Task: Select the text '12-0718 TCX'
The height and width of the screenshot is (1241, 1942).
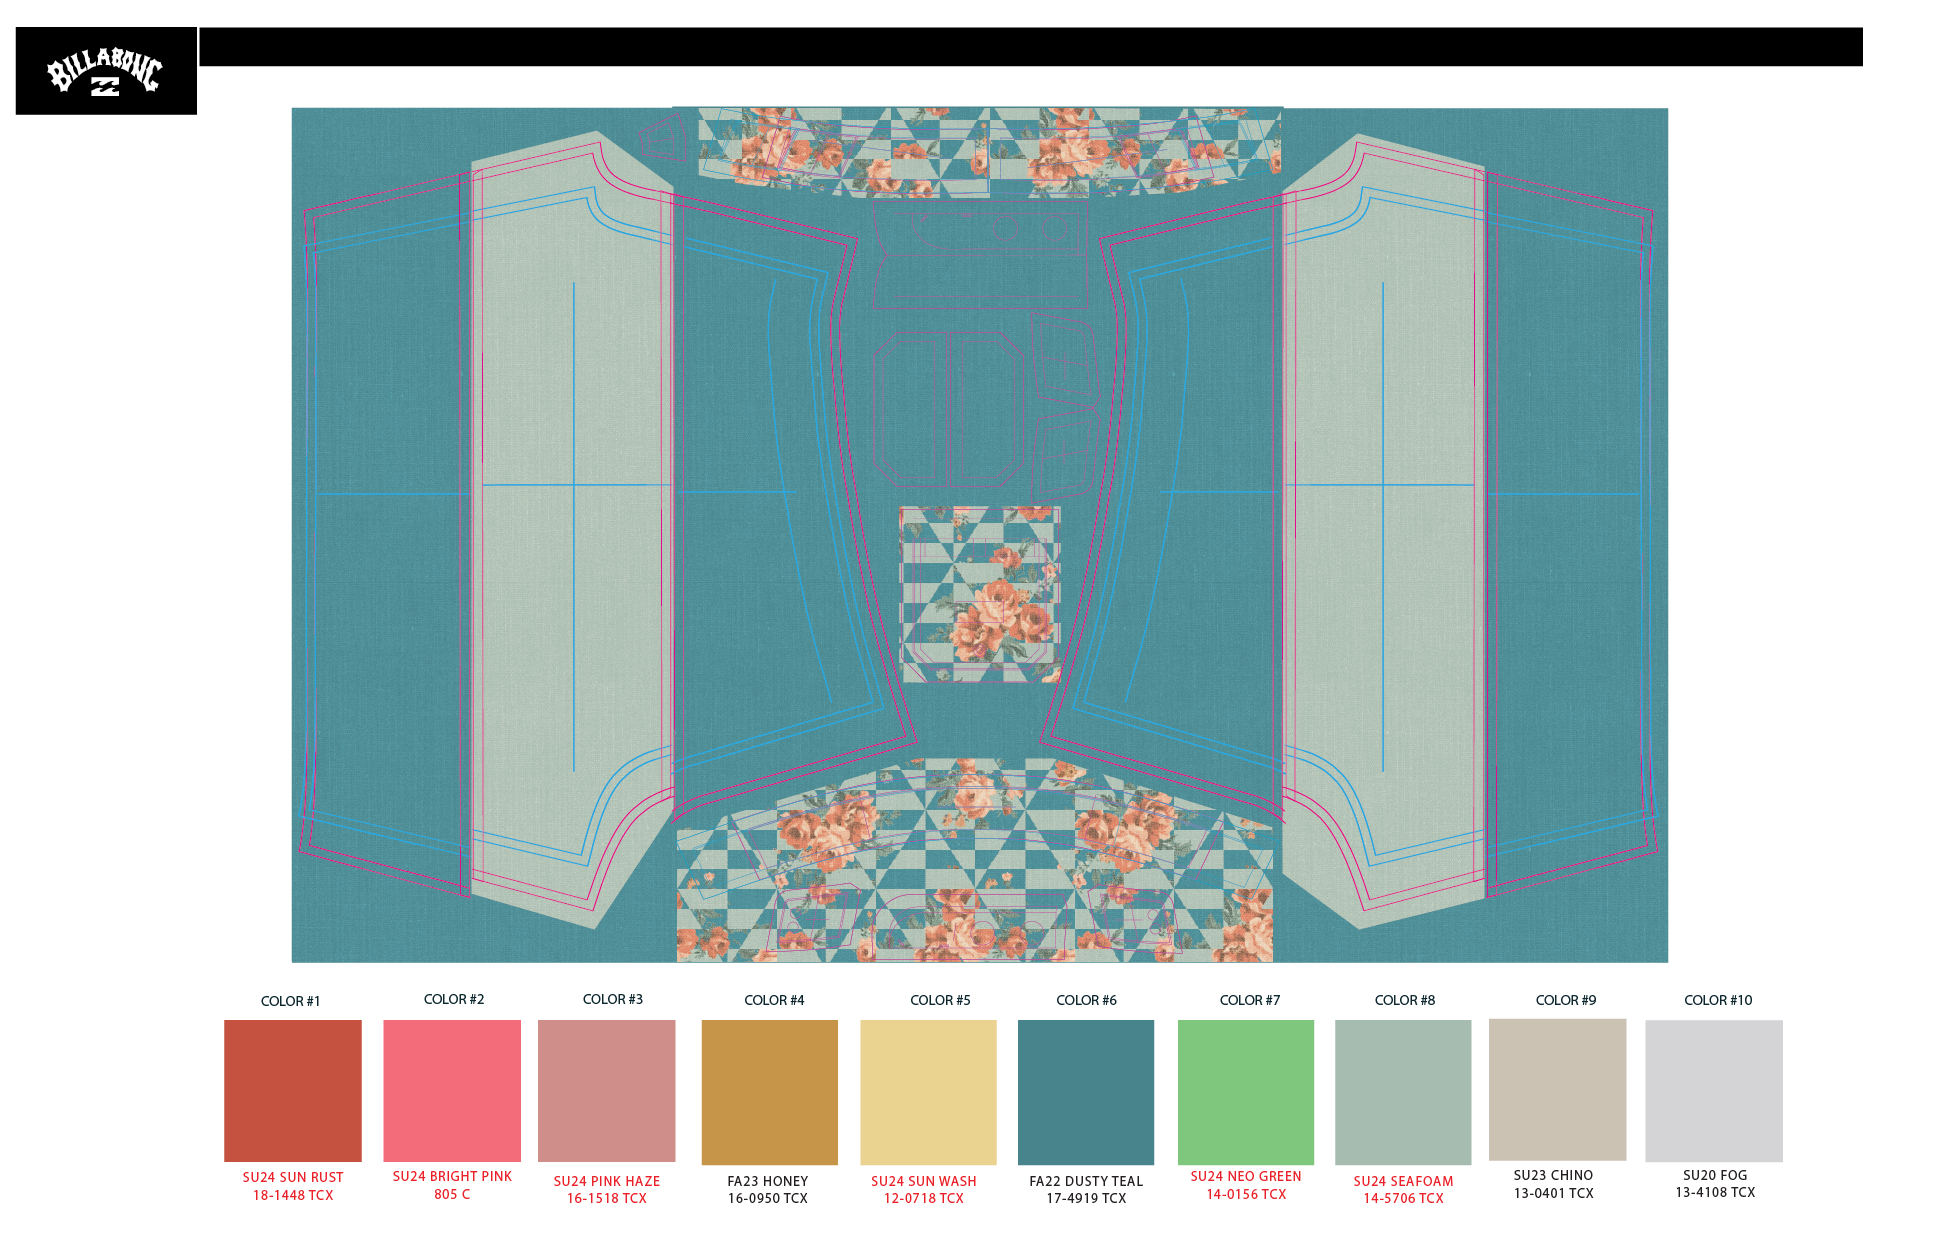Action: coord(924,1198)
